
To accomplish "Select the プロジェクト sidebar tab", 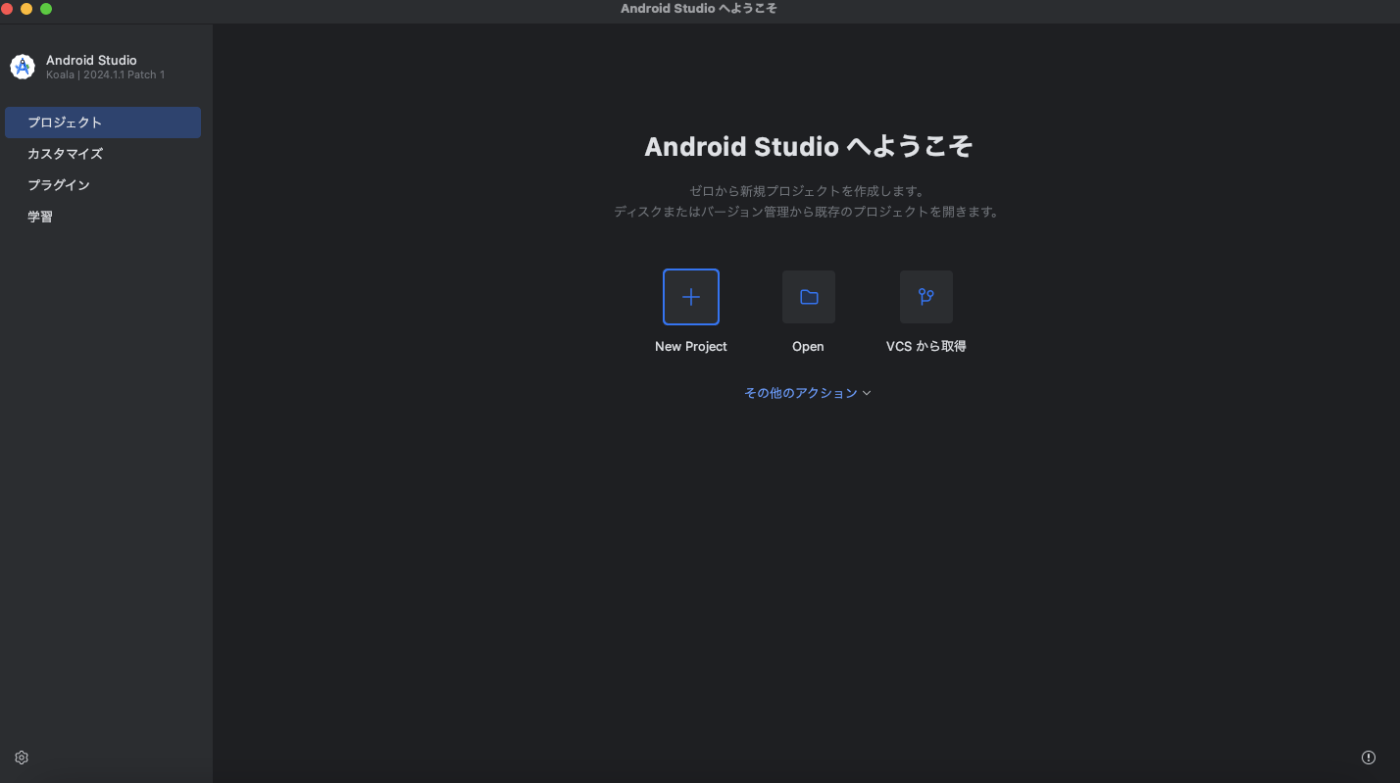I will tap(103, 123).
